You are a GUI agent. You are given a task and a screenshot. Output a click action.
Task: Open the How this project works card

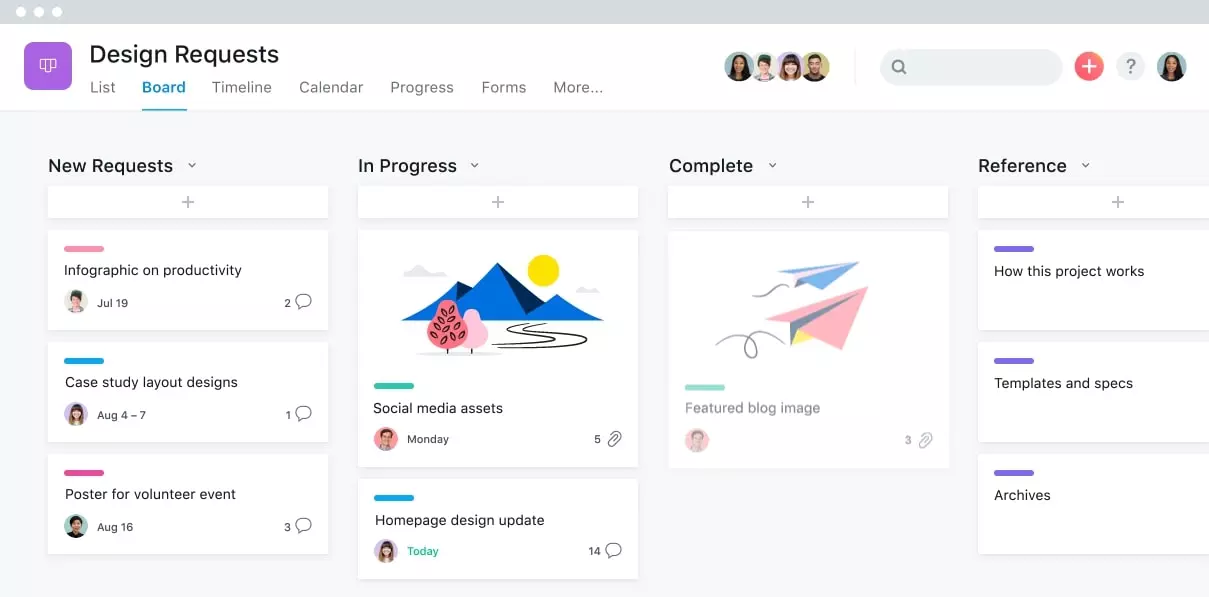pos(1093,280)
